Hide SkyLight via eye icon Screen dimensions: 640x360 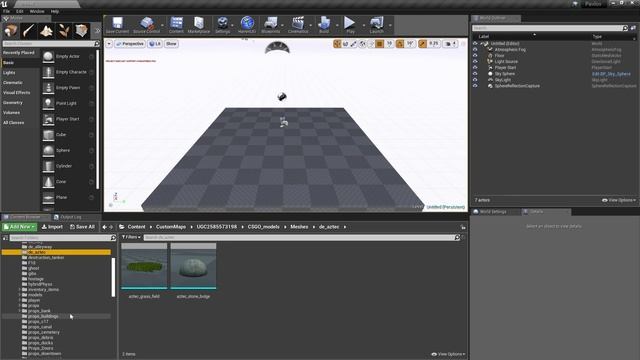click(x=475, y=80)
